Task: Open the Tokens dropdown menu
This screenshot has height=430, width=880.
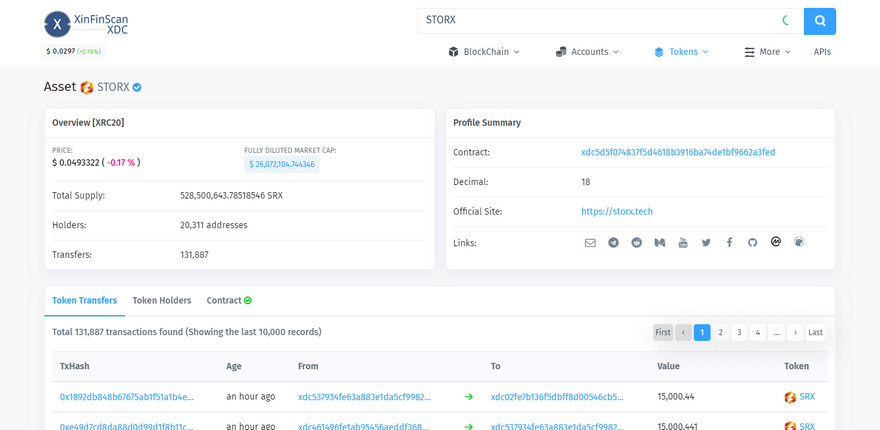Action: click(x=681, y=52)
